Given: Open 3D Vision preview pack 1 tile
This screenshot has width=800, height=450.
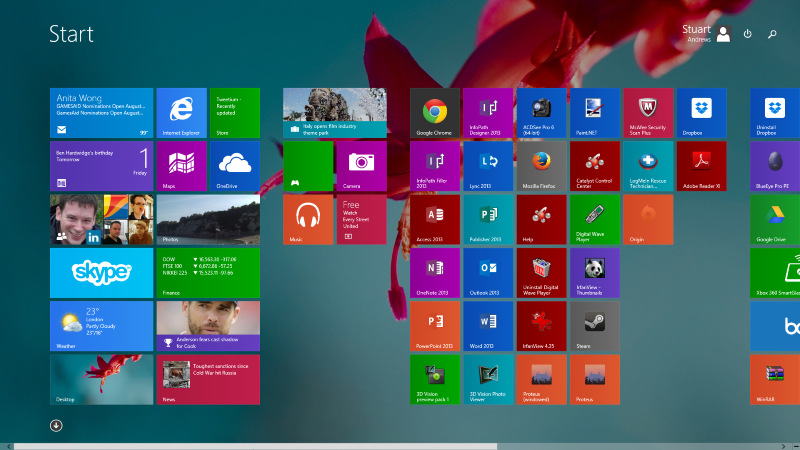Looking at the screenshot, I should coord(435,380).
